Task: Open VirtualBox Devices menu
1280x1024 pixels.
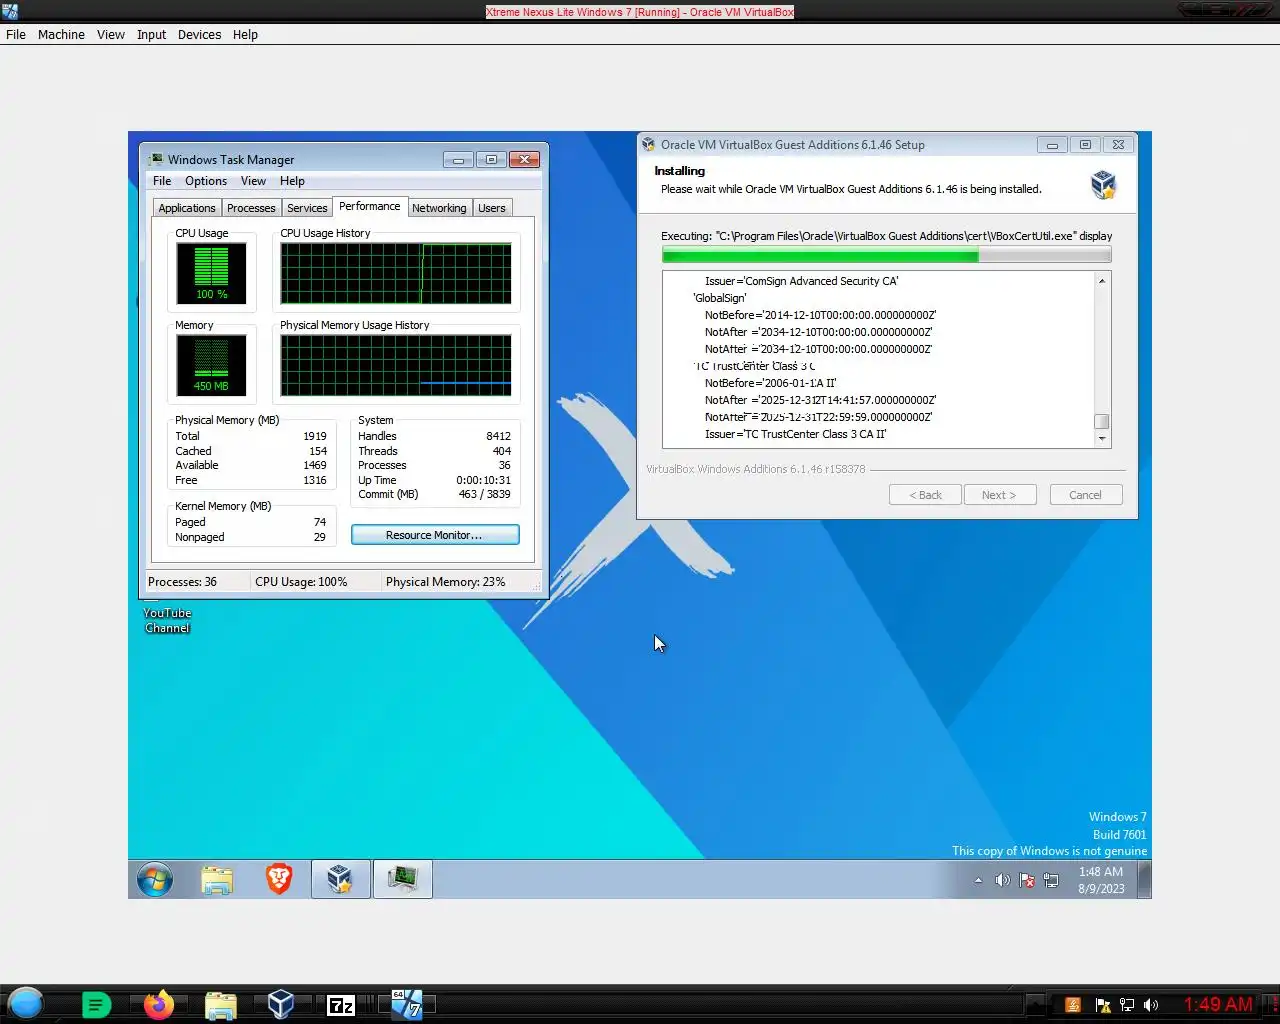Action: [x=199, y=34]
